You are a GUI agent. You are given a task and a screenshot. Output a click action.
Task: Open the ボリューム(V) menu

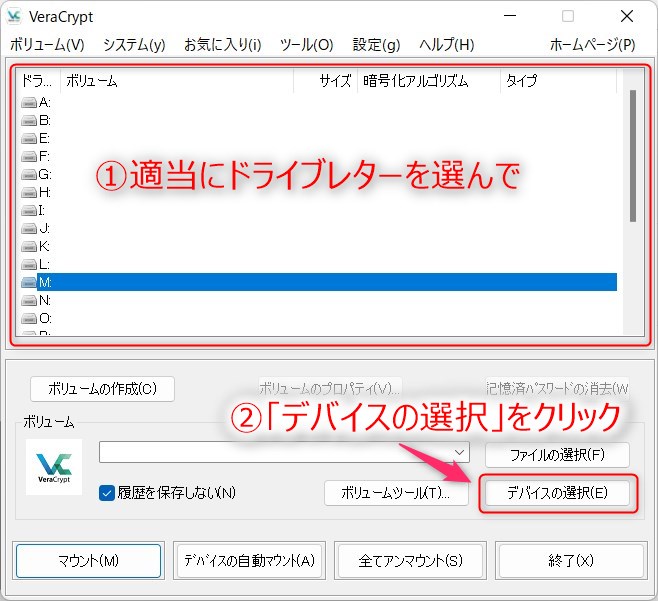pos(47,44)
